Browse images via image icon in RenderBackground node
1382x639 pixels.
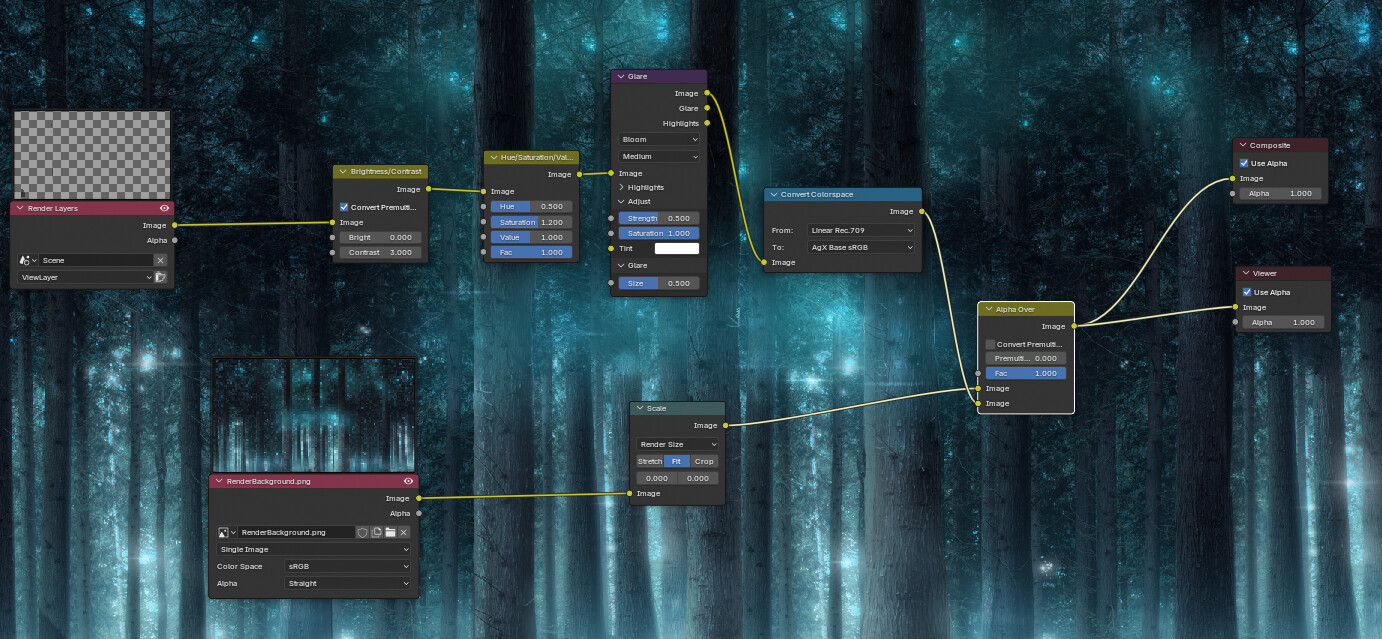(x=227, y=532)
